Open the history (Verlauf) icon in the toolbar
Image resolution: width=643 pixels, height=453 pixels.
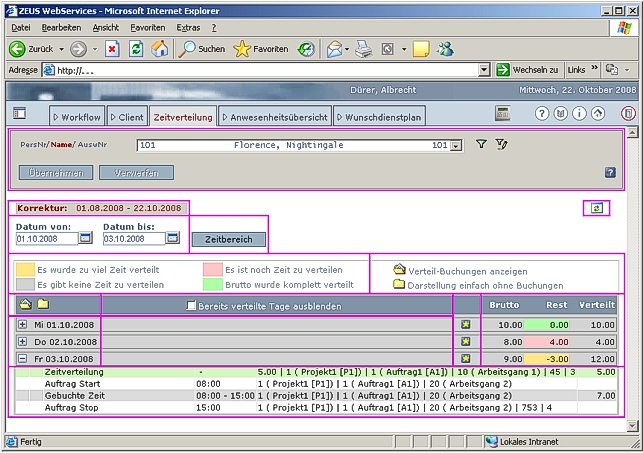tap(306, 49)
